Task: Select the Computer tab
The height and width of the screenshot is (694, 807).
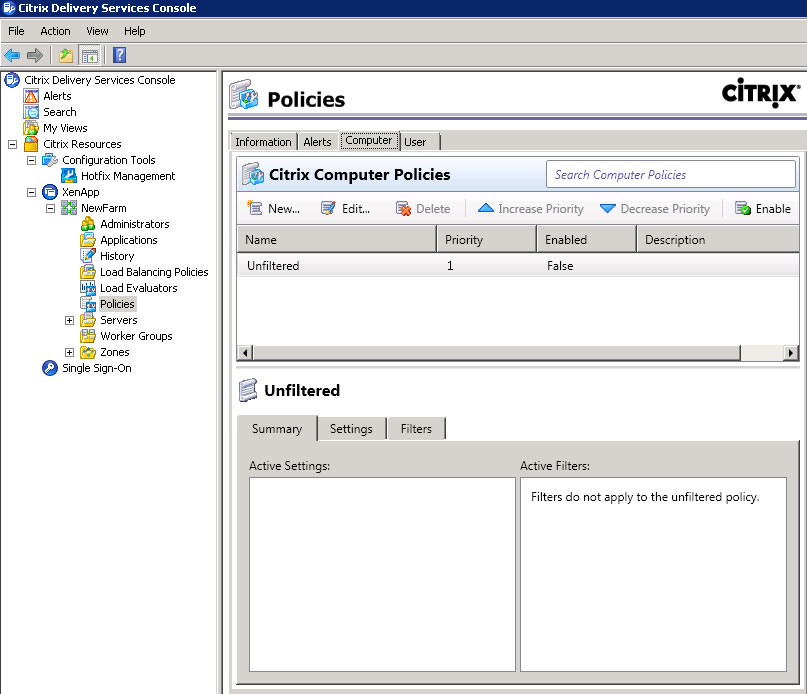Action: click(369, 140)
